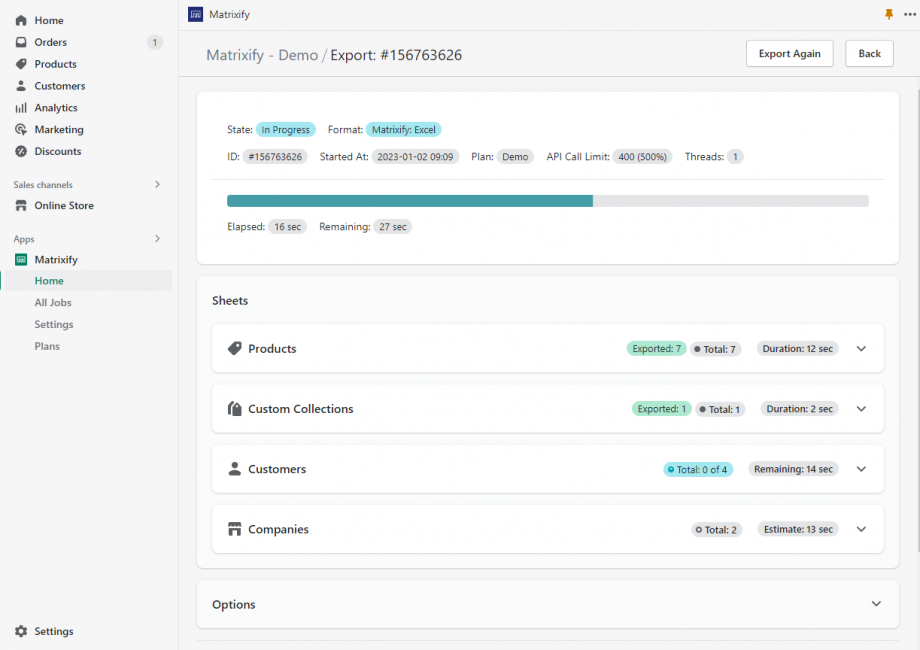The height and width of the screenshot is (650, 920).
Task: Expand the Custom Collections sheet
Action: tap(861, 408)
